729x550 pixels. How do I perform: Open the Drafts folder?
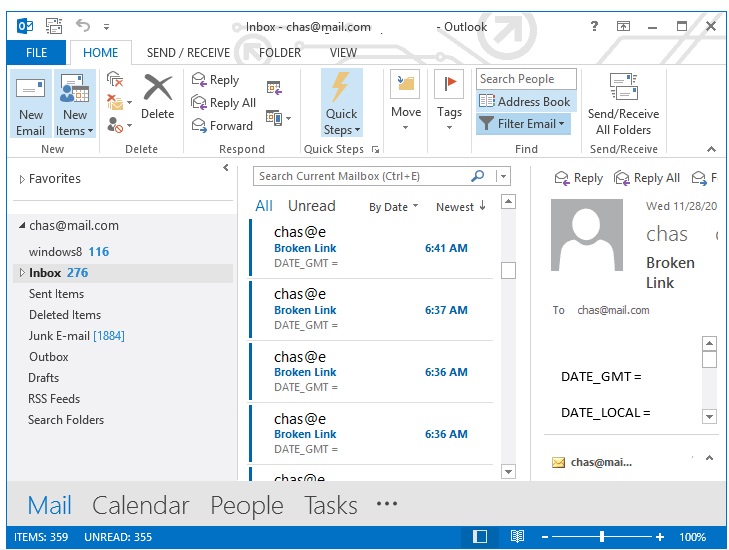[x=43, y=378]
